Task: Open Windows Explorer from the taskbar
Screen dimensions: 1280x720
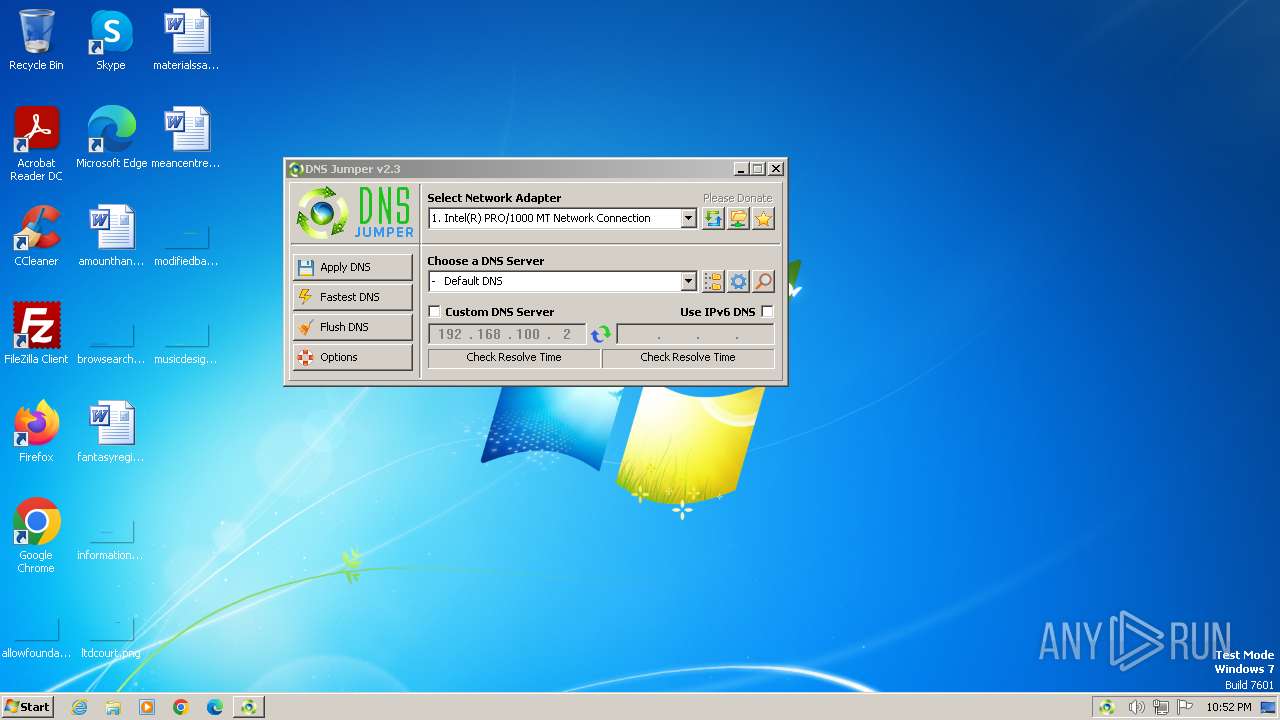Action: (113, 707)
